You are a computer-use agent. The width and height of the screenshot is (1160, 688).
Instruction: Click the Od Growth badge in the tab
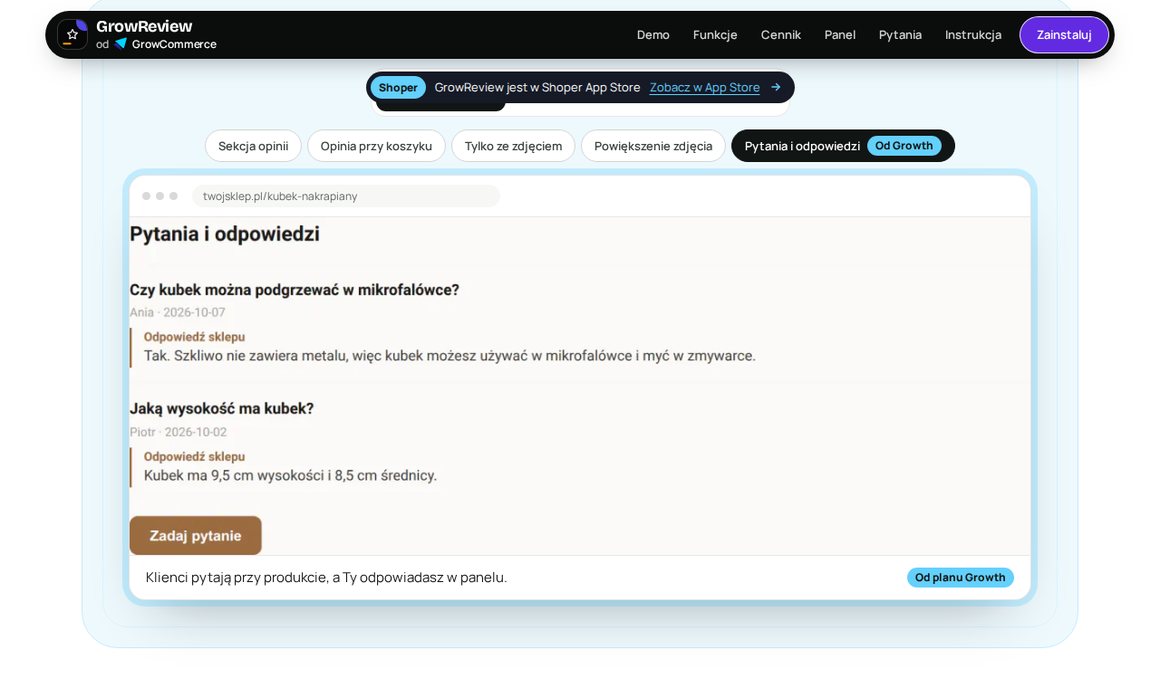(903, 146)
